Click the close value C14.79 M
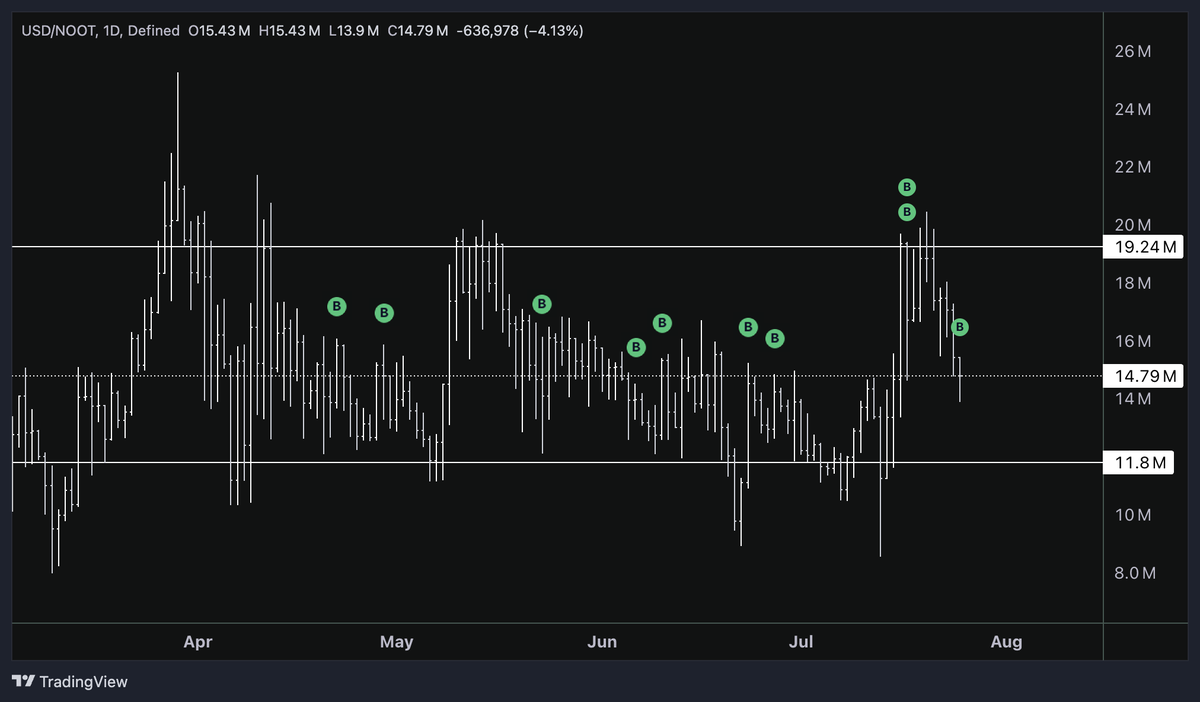Viewport: 1200px width, 702px height. [417, 32]
